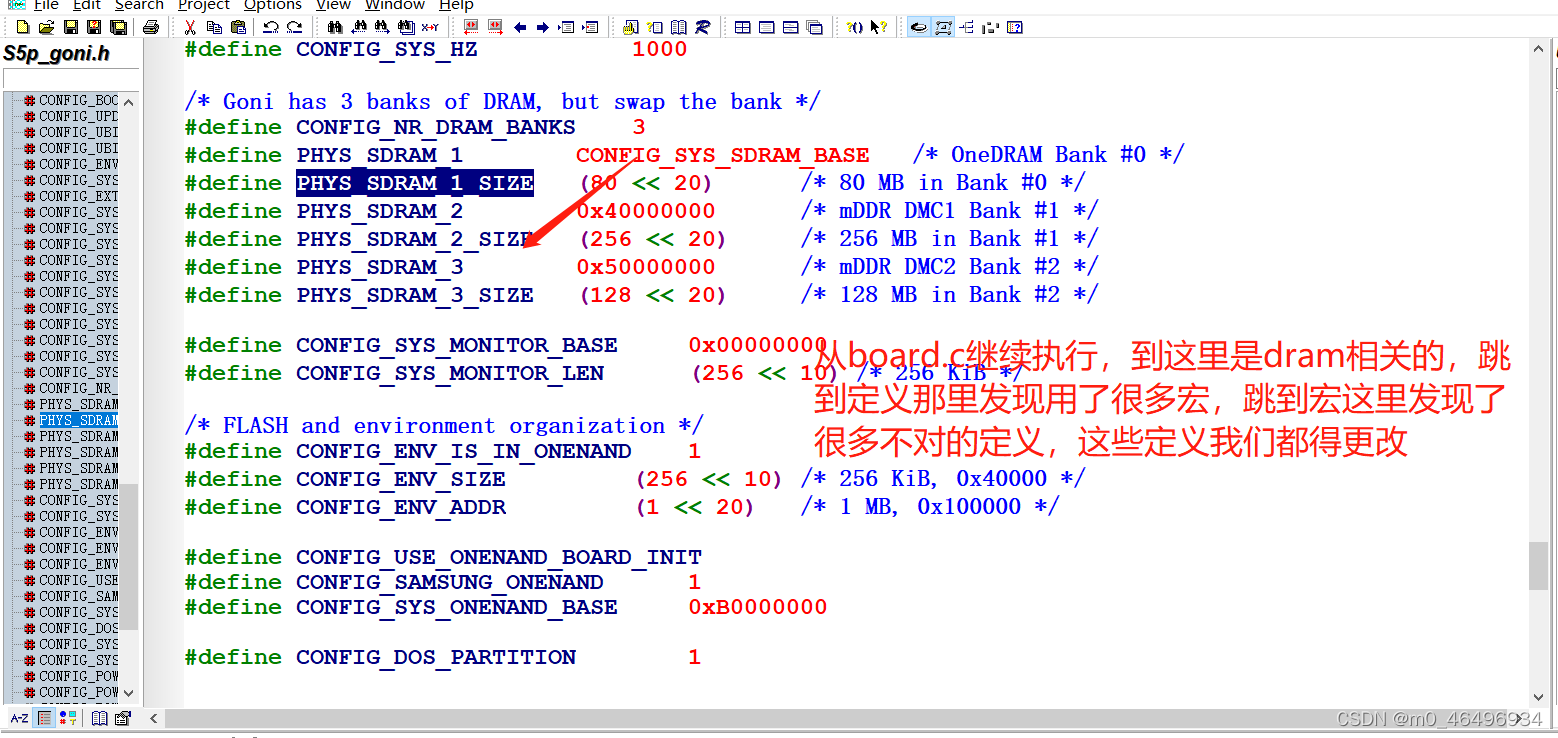Click the Redo arrow icon
The width and height of the screenshot is (1558, 738).
[x=294, y=27]
